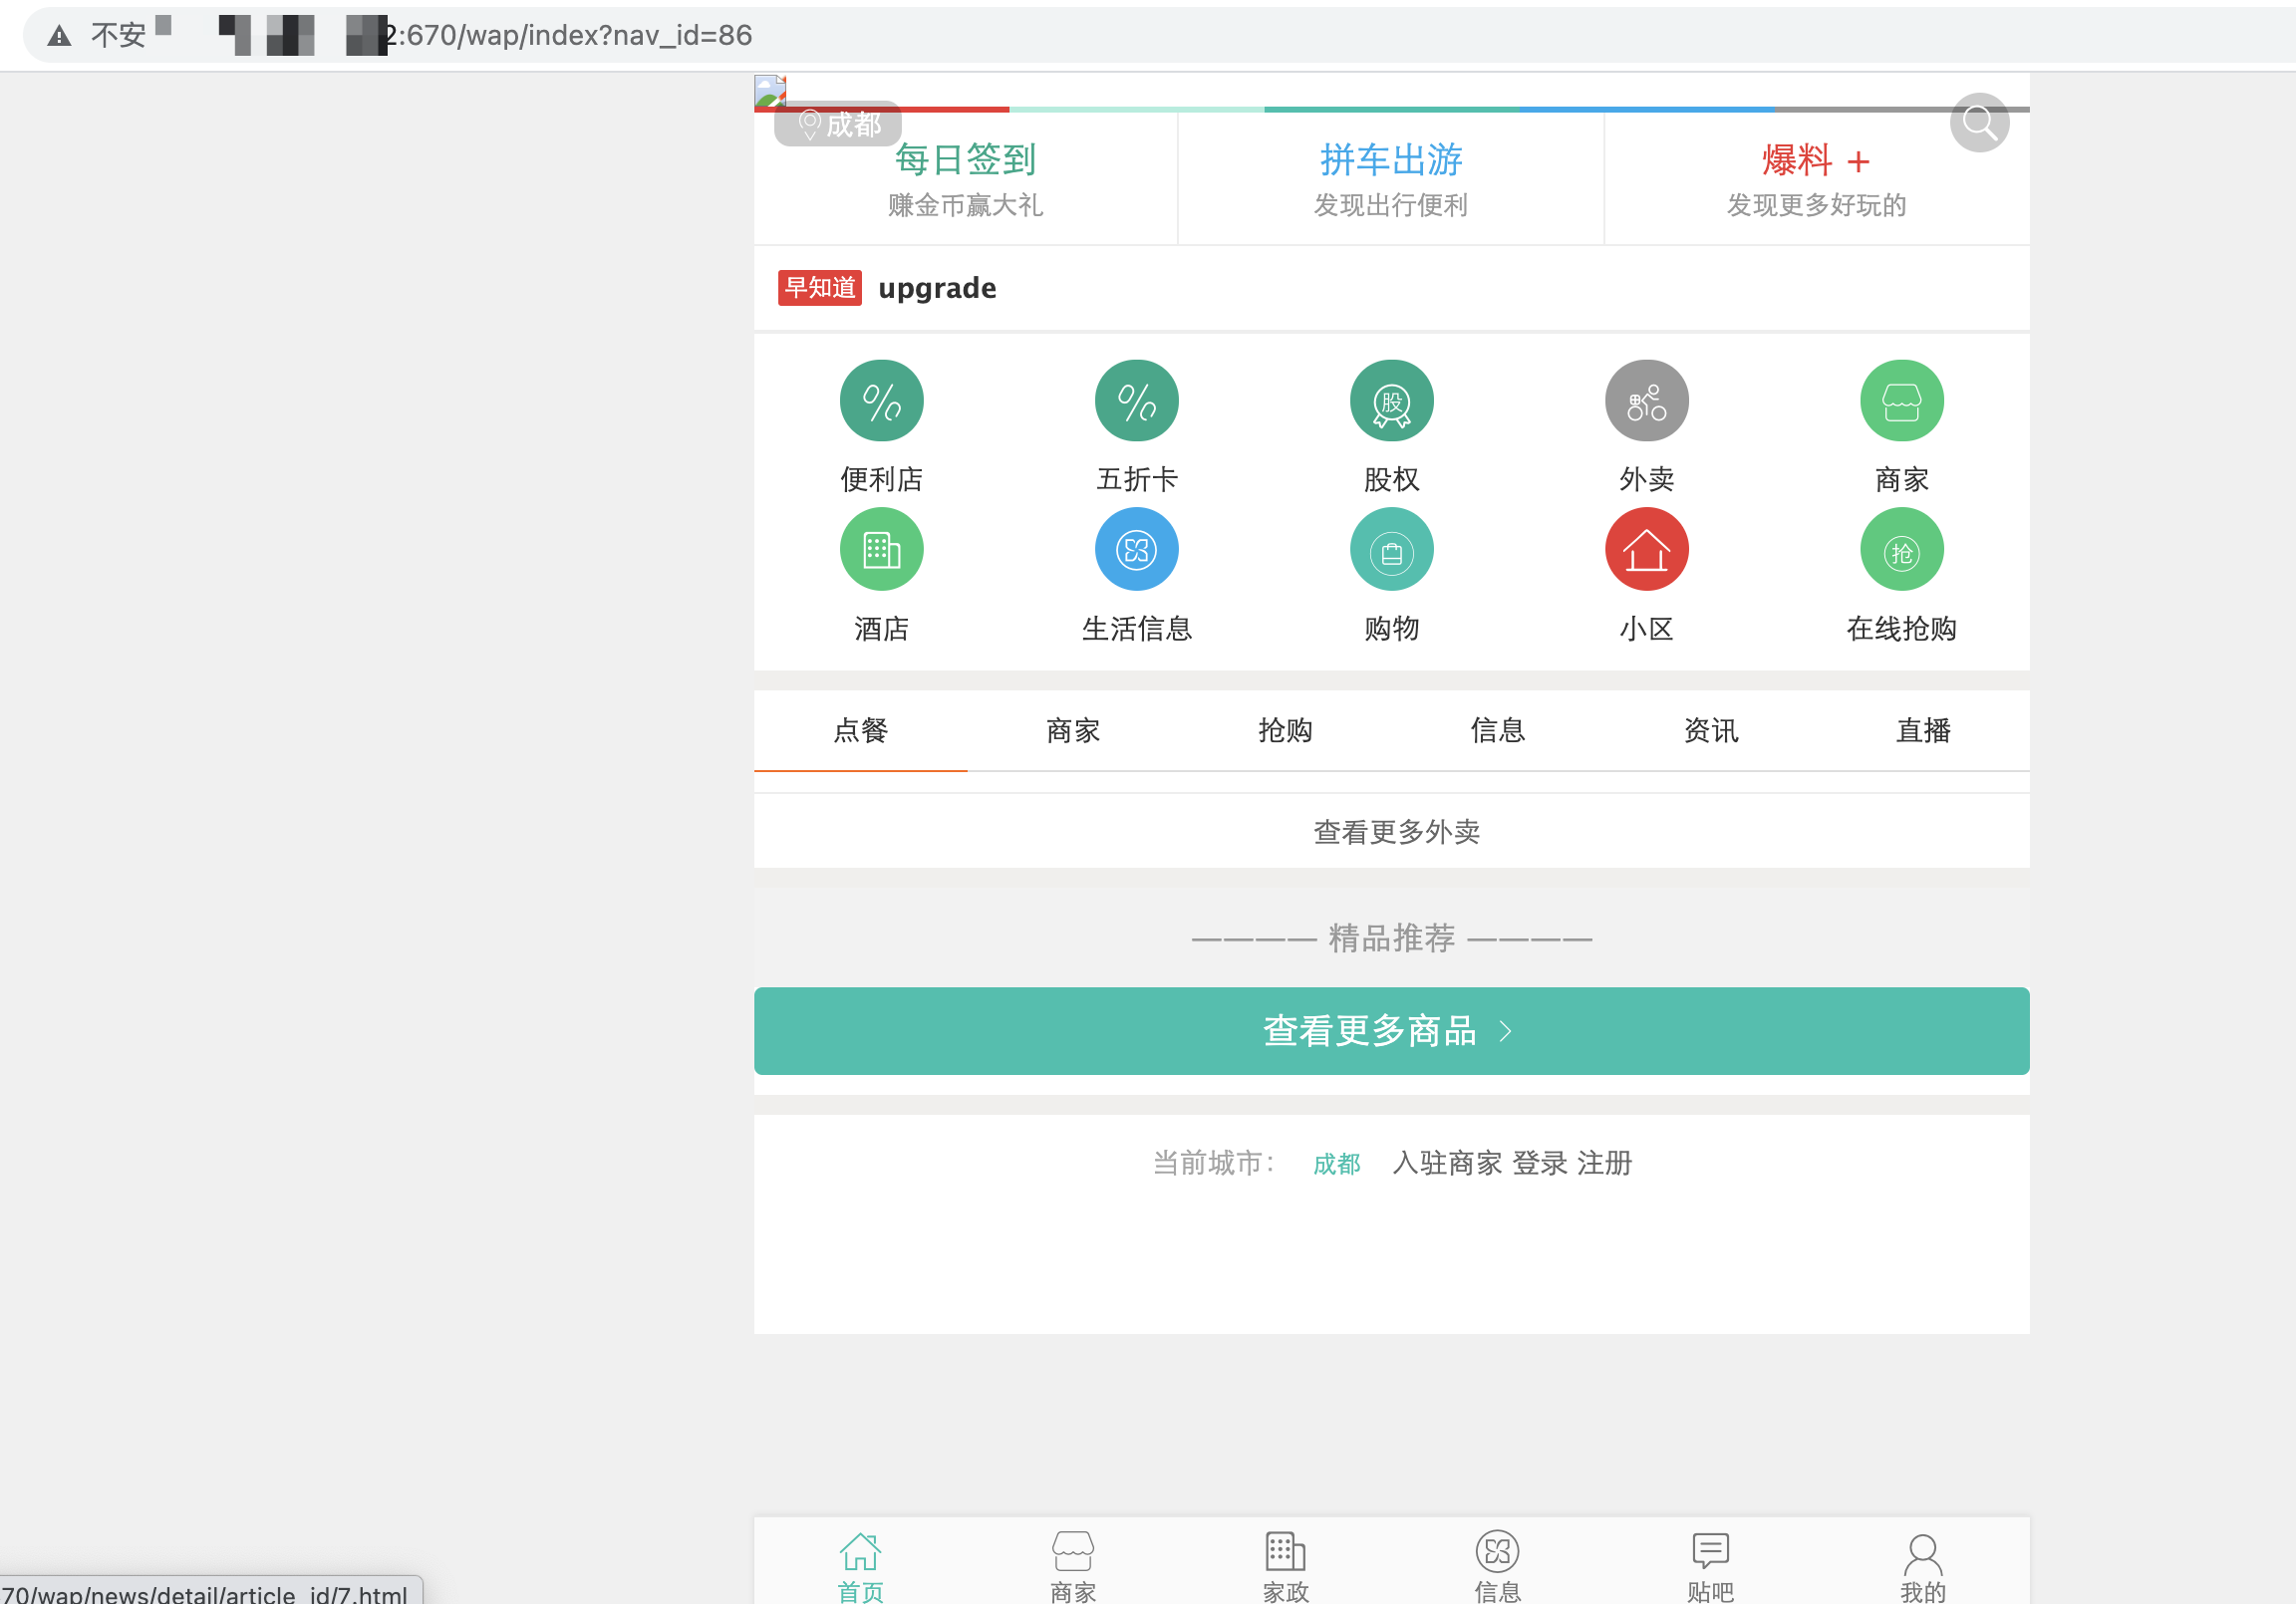The width and height of the screenshot is (2296, 1604).
Task: Click the 查看更多商品 button
Action: coord(1391,1031)
